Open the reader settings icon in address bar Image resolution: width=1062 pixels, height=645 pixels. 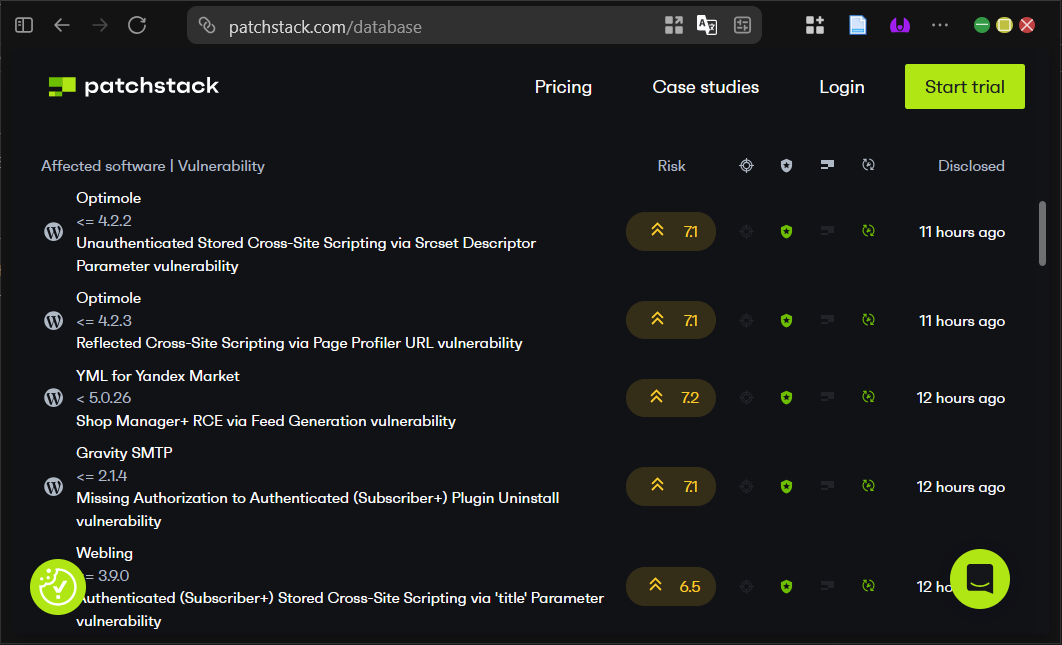742,25
